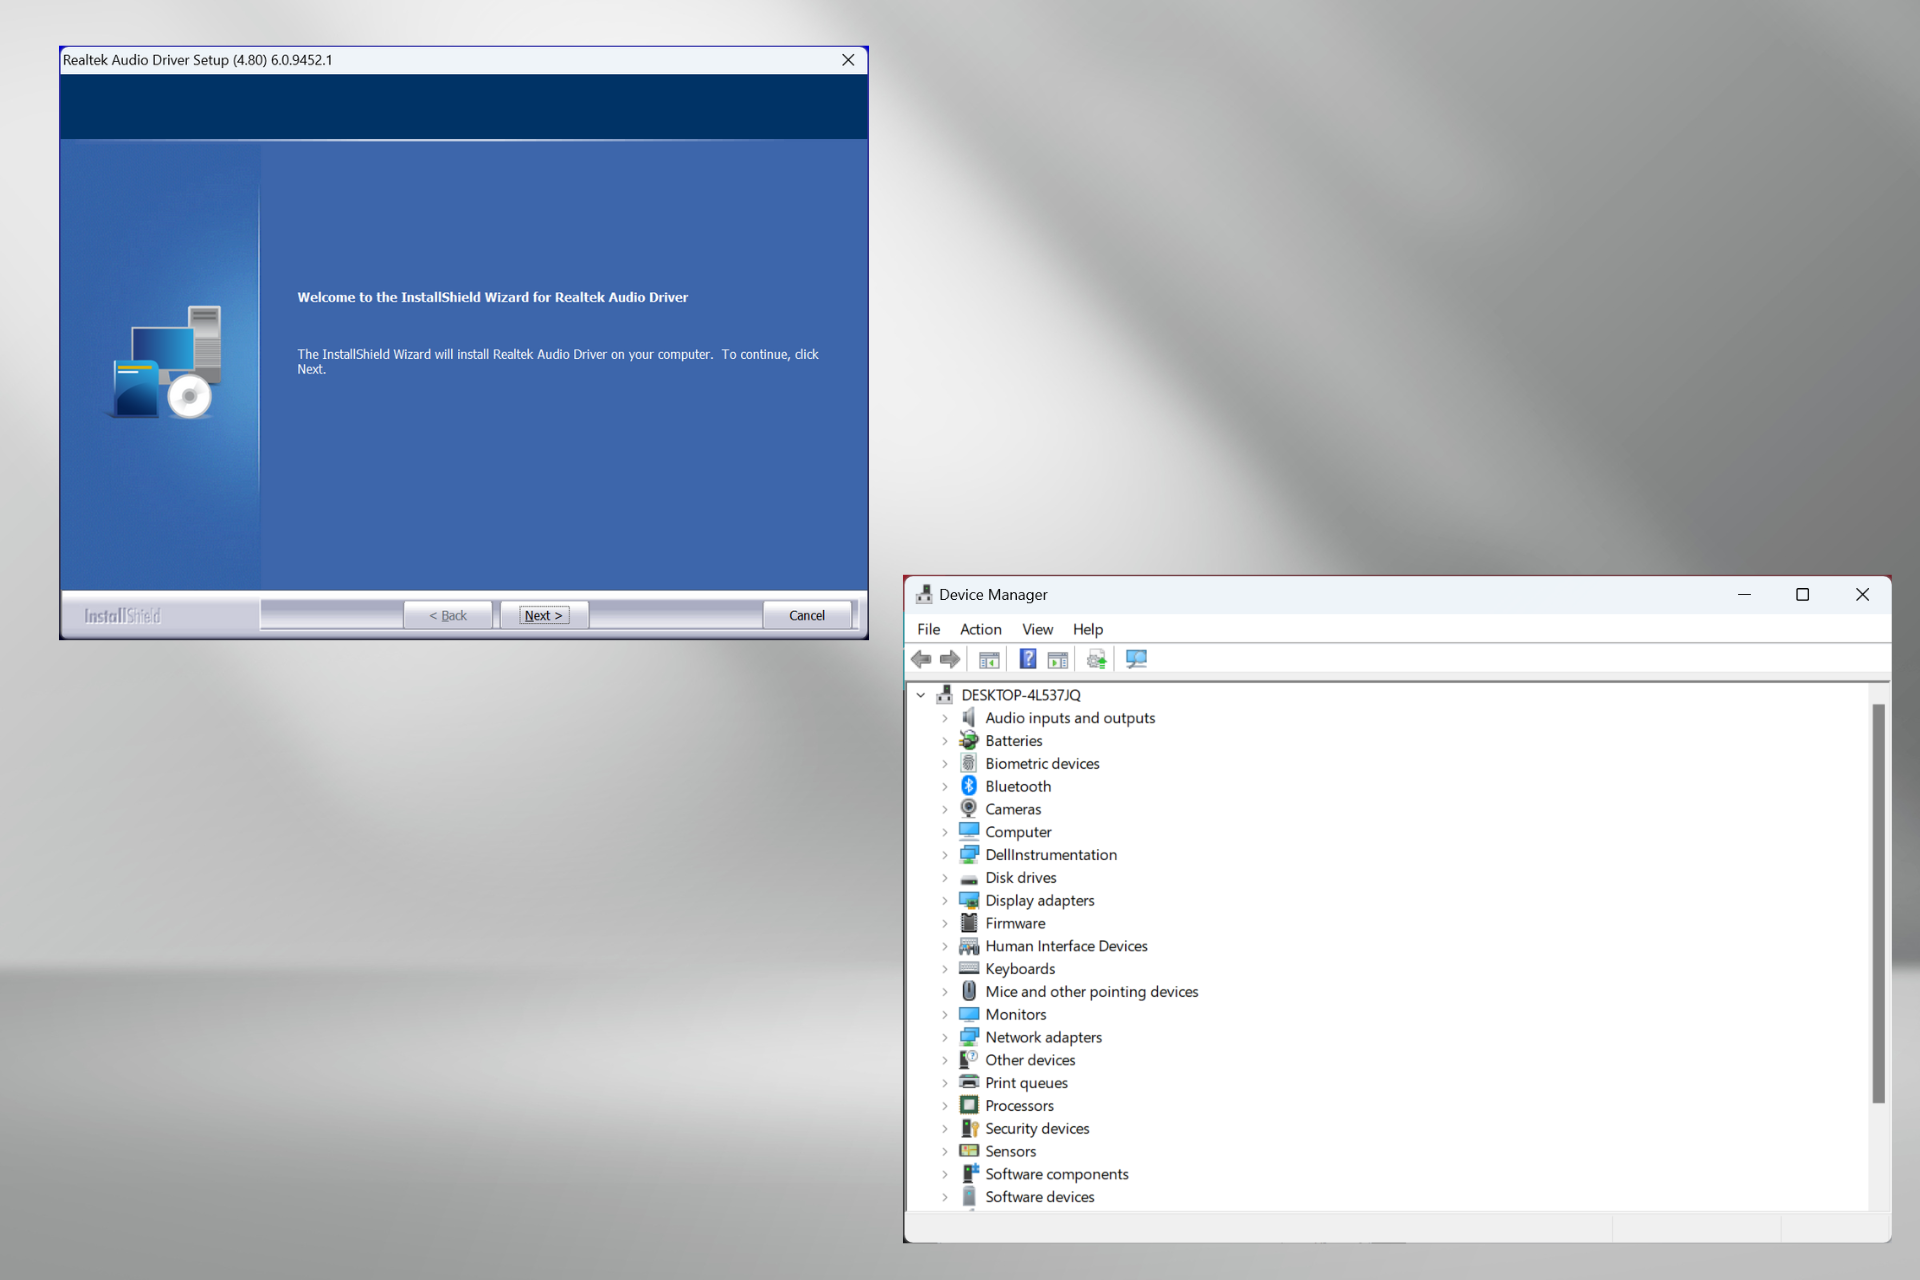1920x1280 pixels.
Task: Expand the Software devices node
Action: pos(944,1197)
